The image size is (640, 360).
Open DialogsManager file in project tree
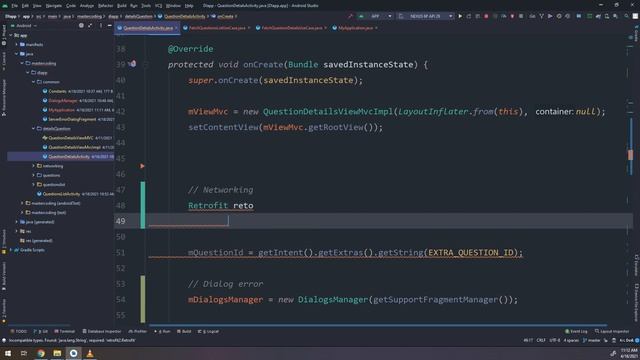coord(62,100)
